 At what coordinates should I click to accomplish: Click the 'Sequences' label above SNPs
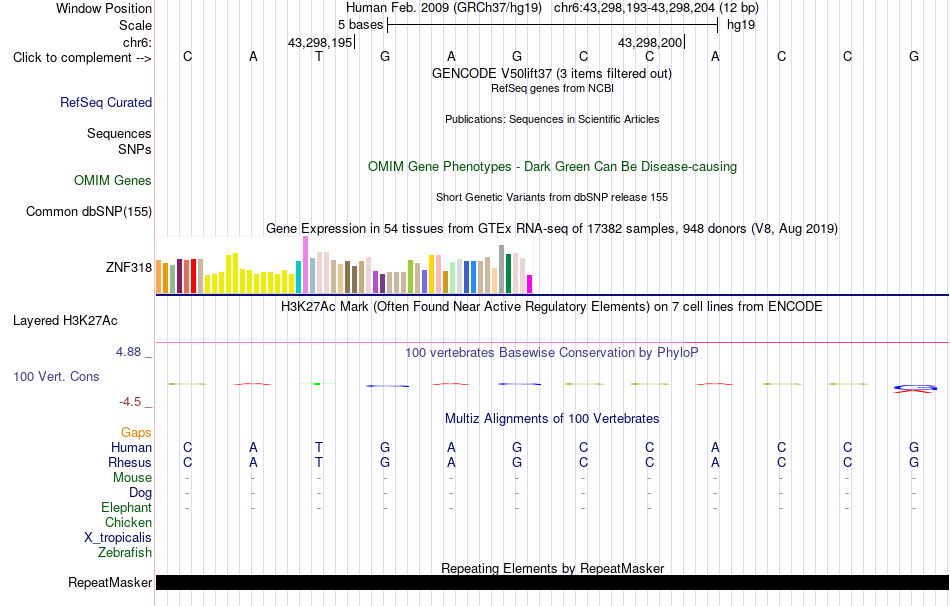[119, 133]
